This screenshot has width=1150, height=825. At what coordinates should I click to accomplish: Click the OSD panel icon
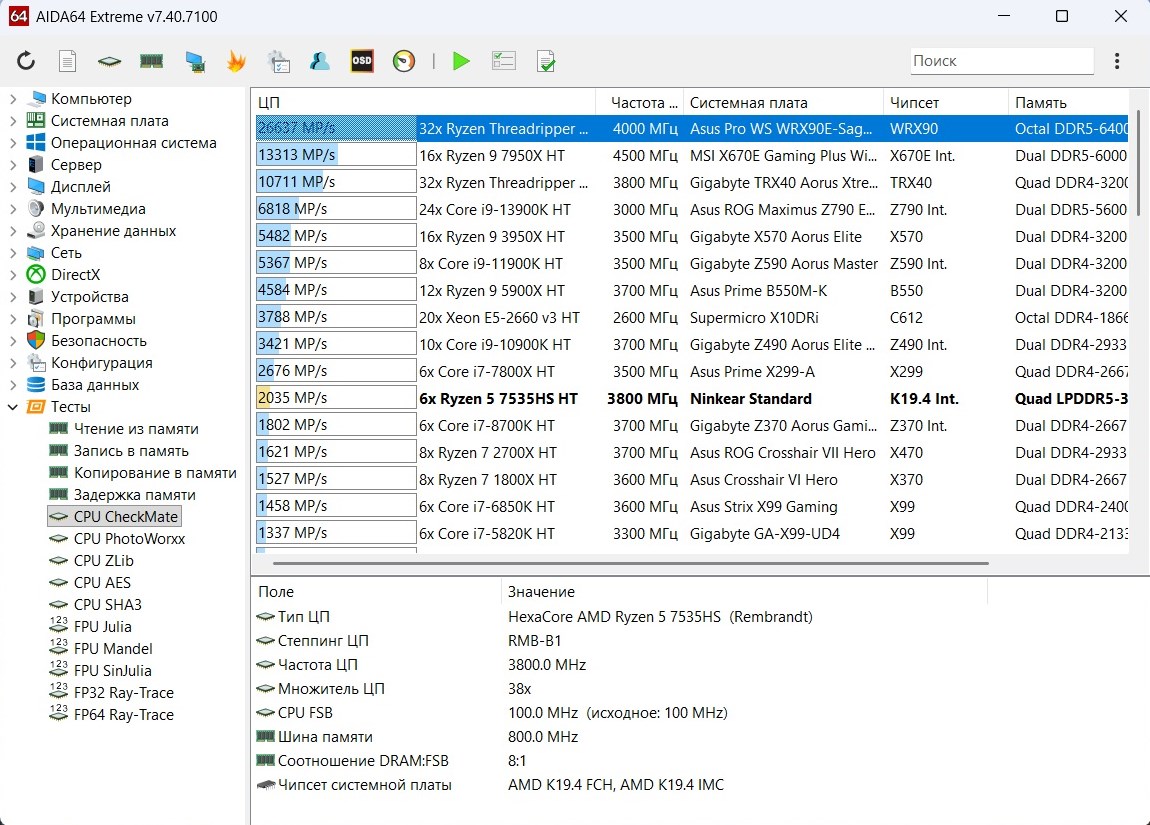point(362,61)
